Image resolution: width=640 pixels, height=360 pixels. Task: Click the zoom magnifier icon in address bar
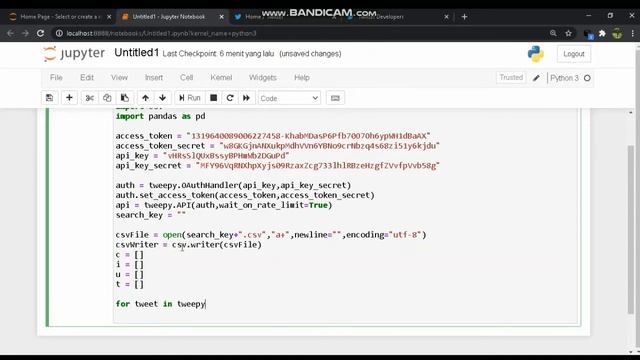pyautogui.click(x=553, y=33)
